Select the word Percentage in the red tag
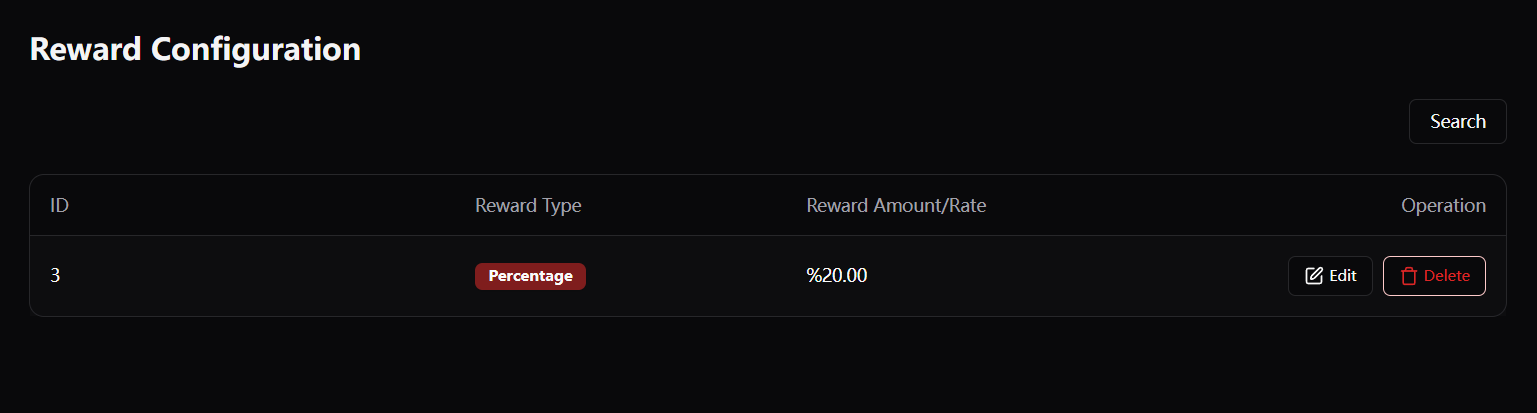 pyautogui.click(x=530, y=276)
